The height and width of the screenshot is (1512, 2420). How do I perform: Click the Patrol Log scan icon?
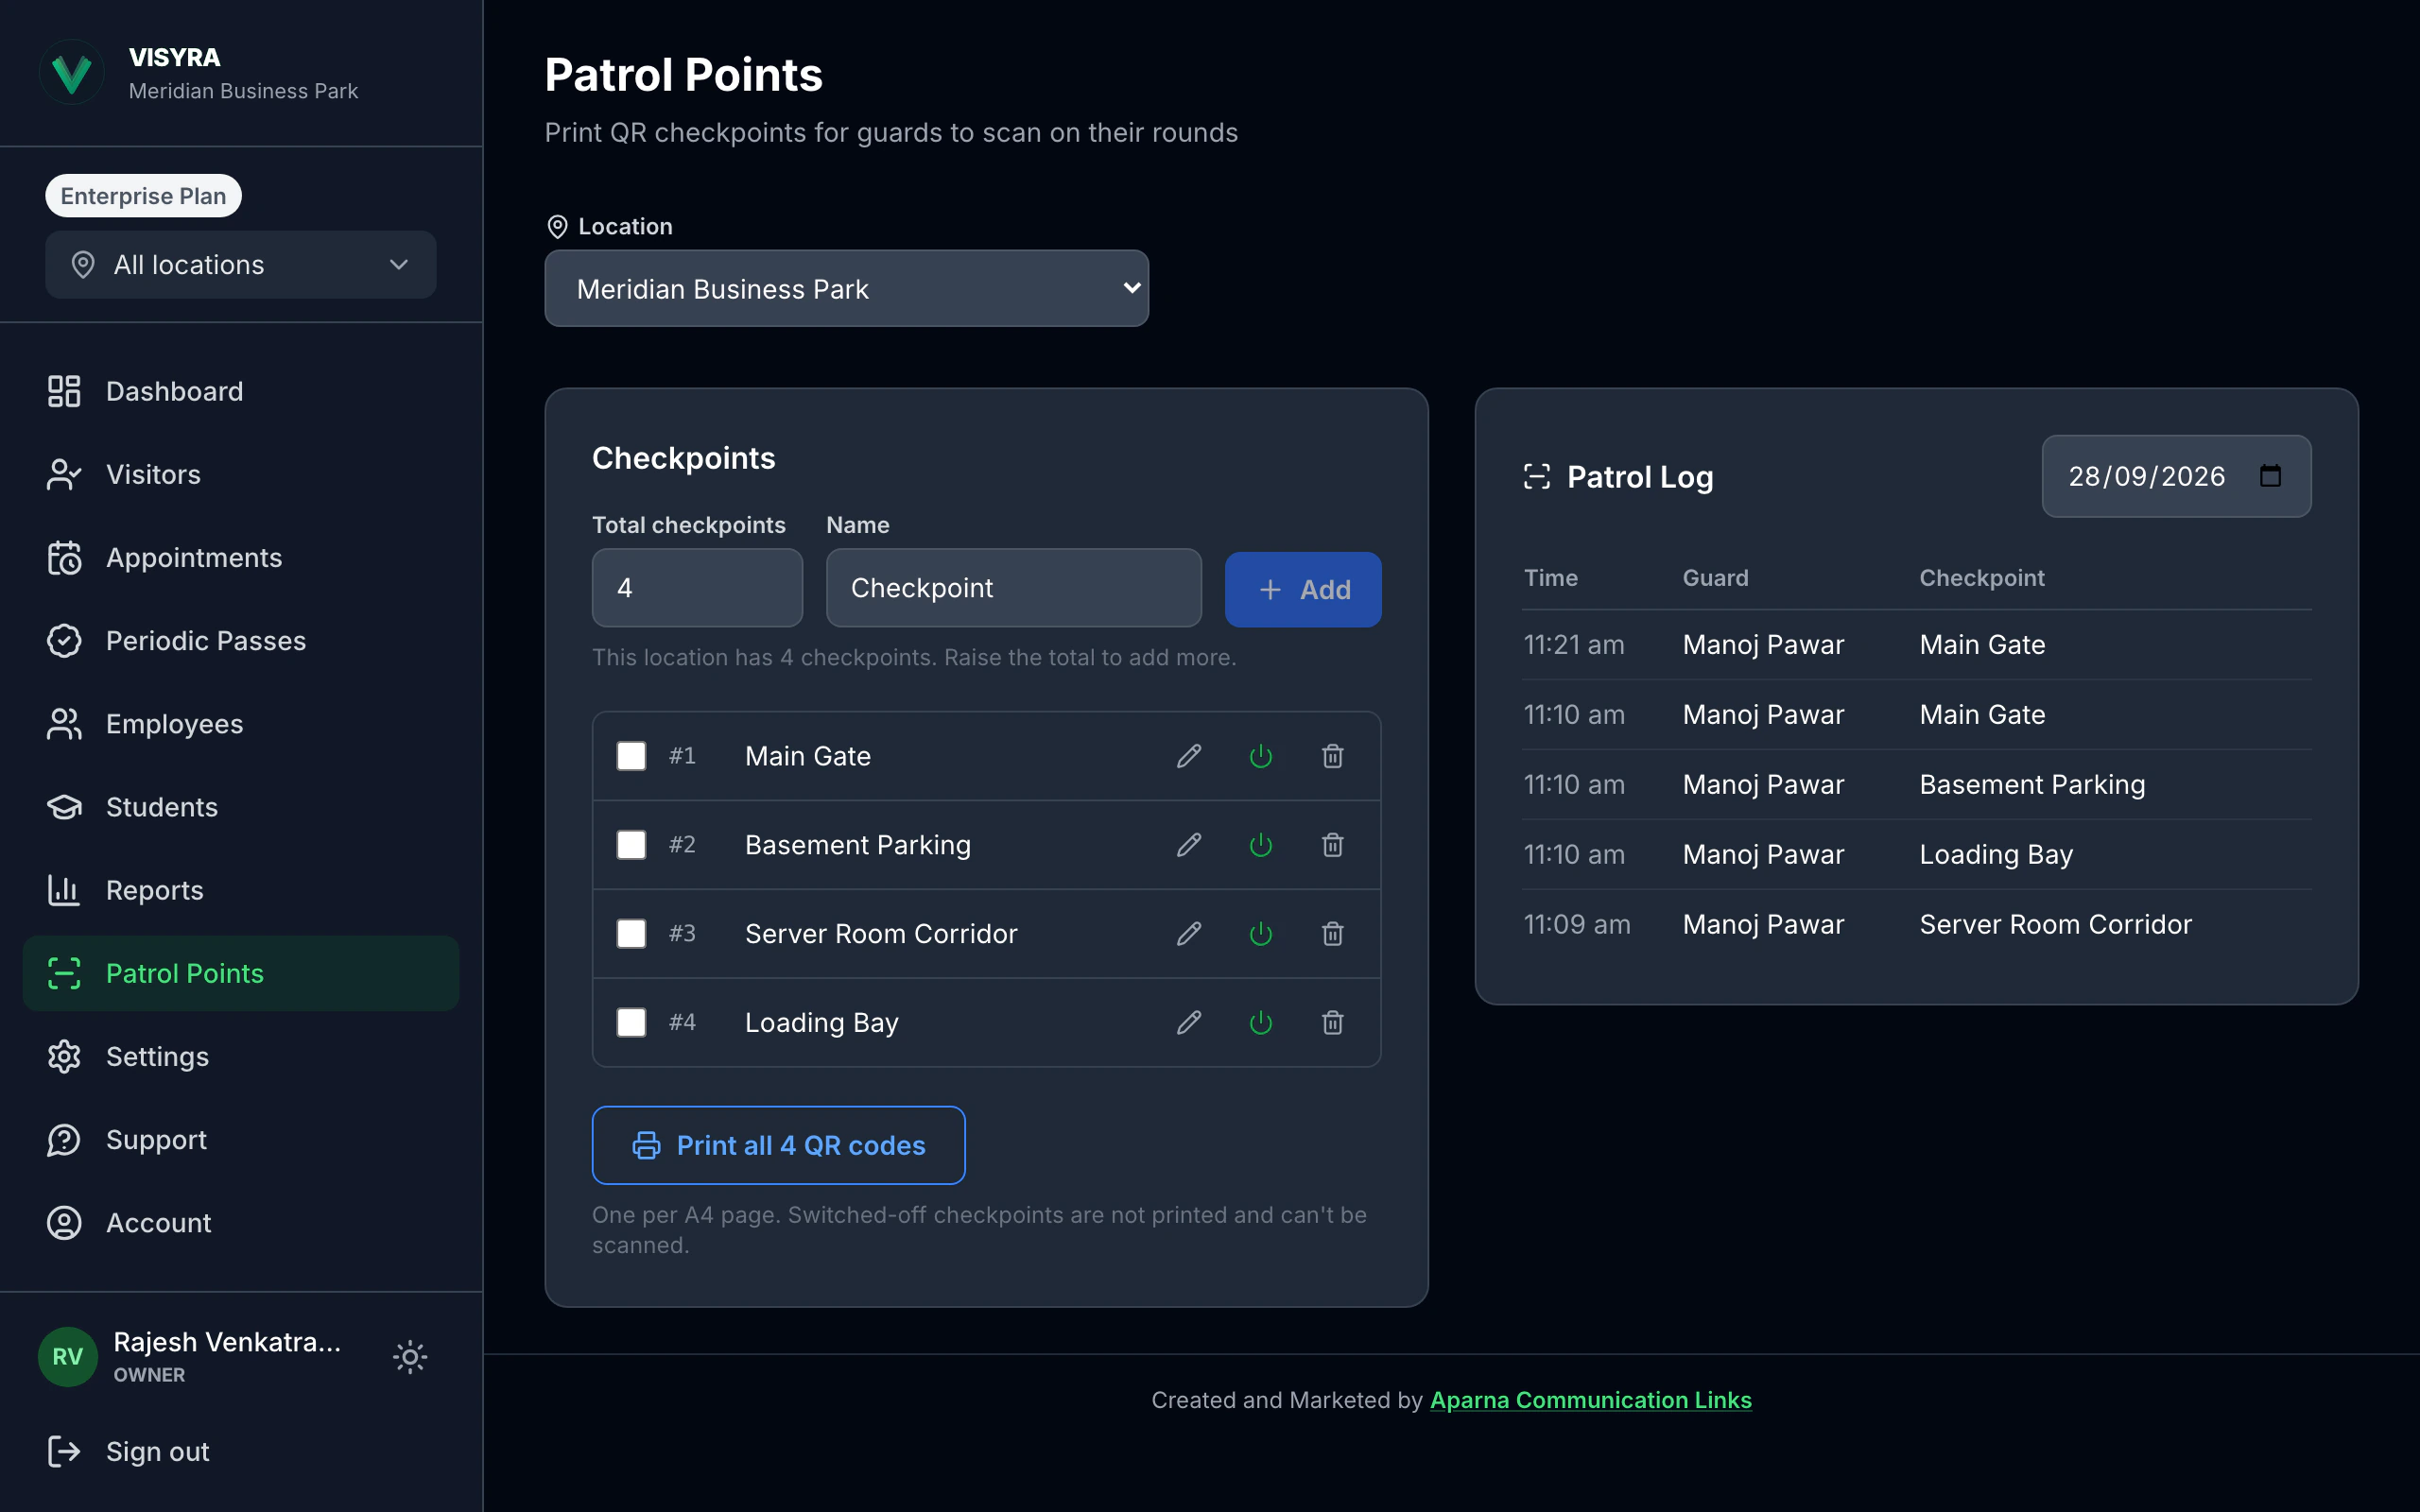[x=1537, y=477]
